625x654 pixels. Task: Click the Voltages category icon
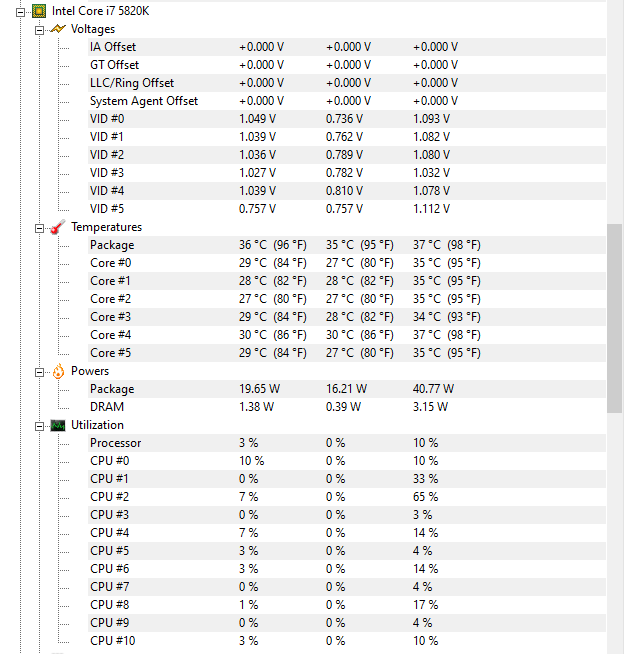(57, 29)
